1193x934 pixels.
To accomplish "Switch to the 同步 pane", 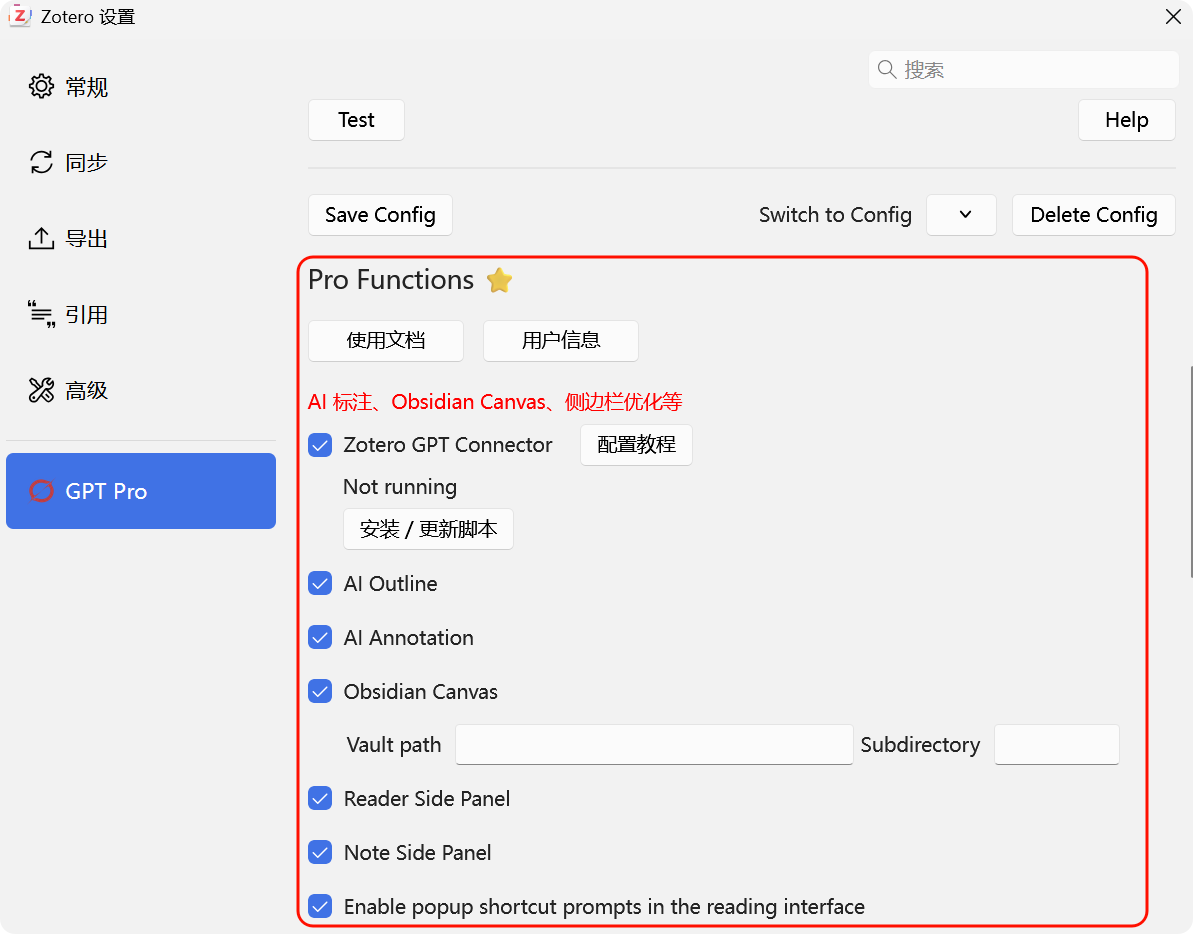I will 141,162.
